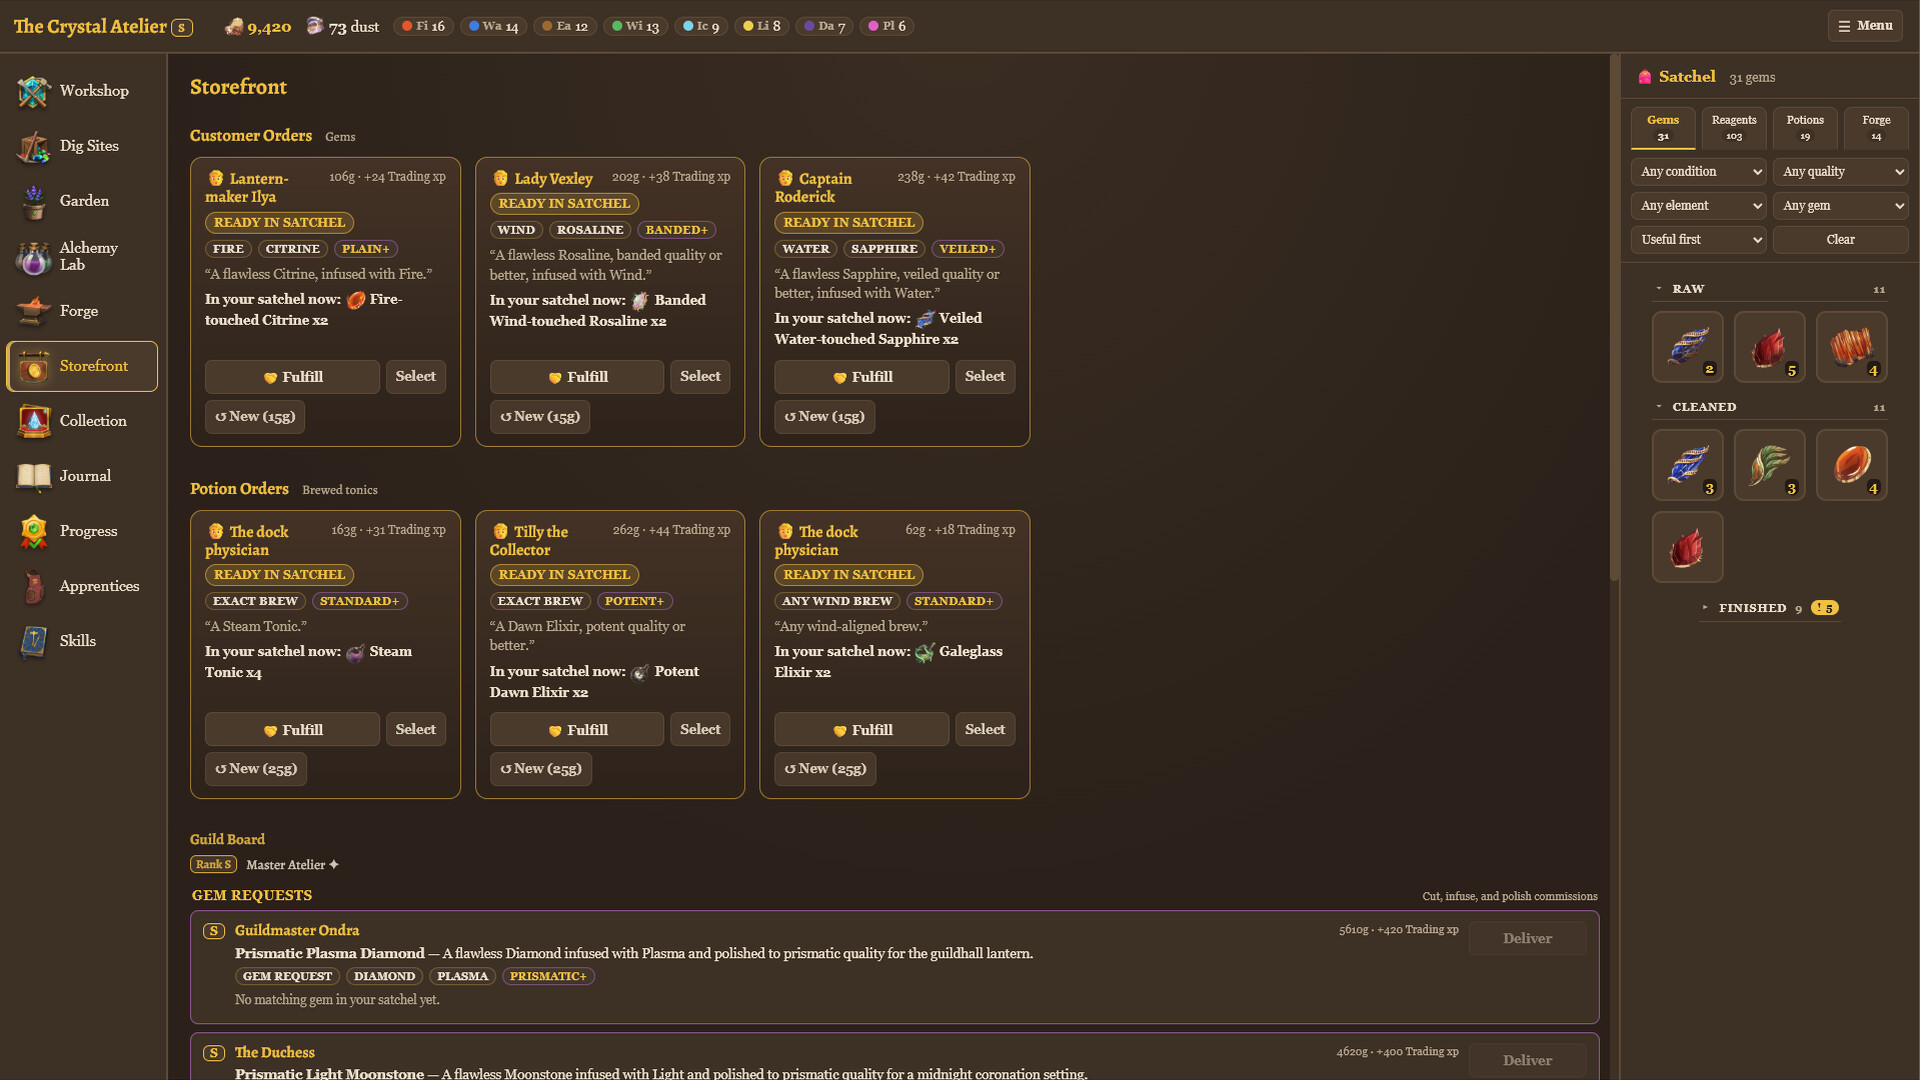Reroll Captain Roderick's order with New (15g)
Image resolution: width=1920 pixels, height=1080 pixels.
coord(825,417)
